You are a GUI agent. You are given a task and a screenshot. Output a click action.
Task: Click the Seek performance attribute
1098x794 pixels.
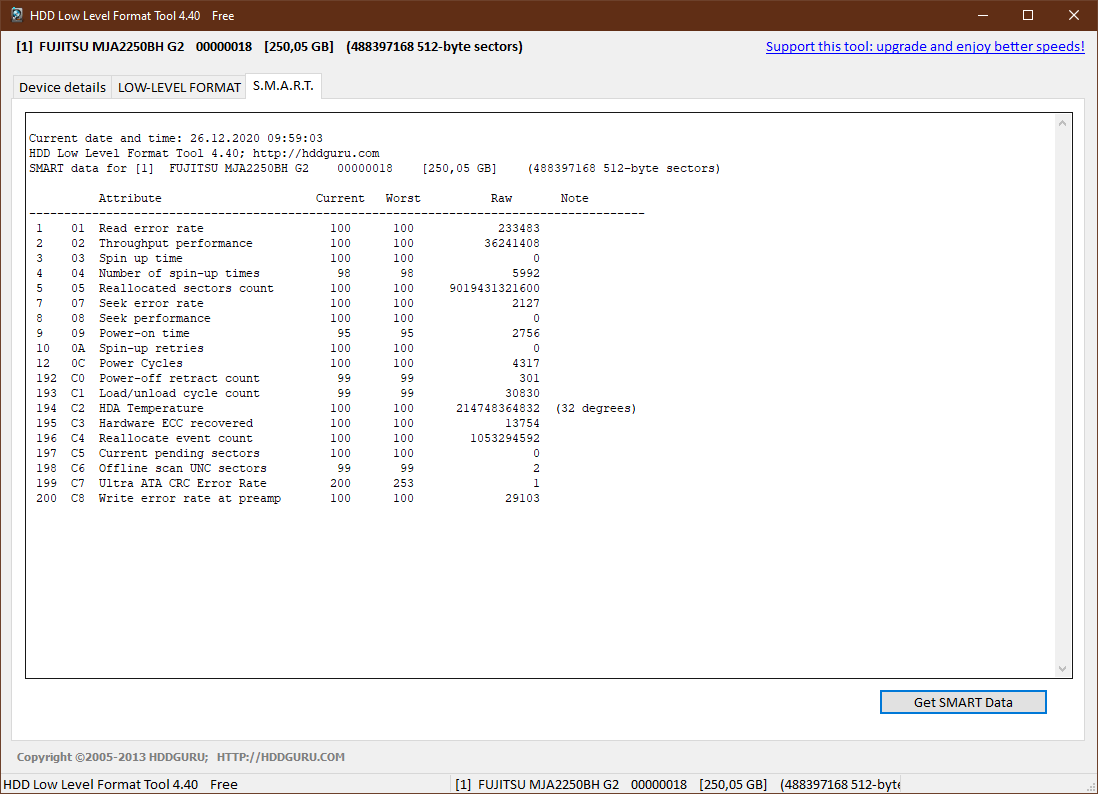(288, 318)
